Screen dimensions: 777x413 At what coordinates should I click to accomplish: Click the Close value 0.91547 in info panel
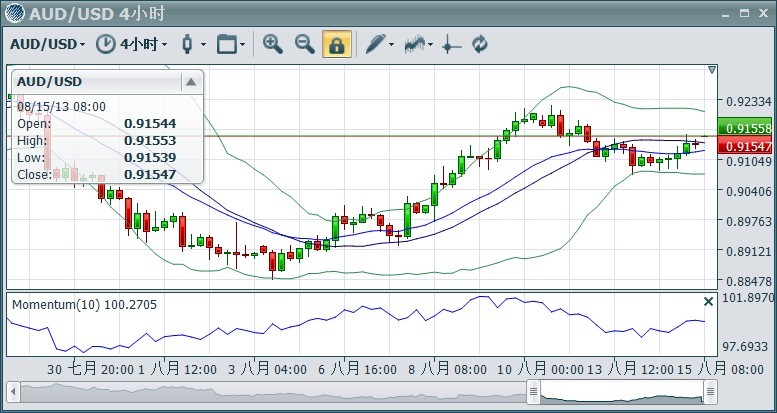click(150, 175)
